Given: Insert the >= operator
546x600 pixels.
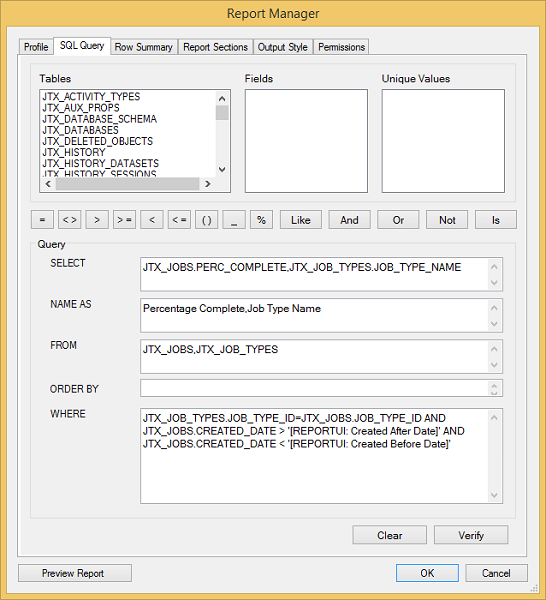Looking at the screenshot, I should [124, 220].
